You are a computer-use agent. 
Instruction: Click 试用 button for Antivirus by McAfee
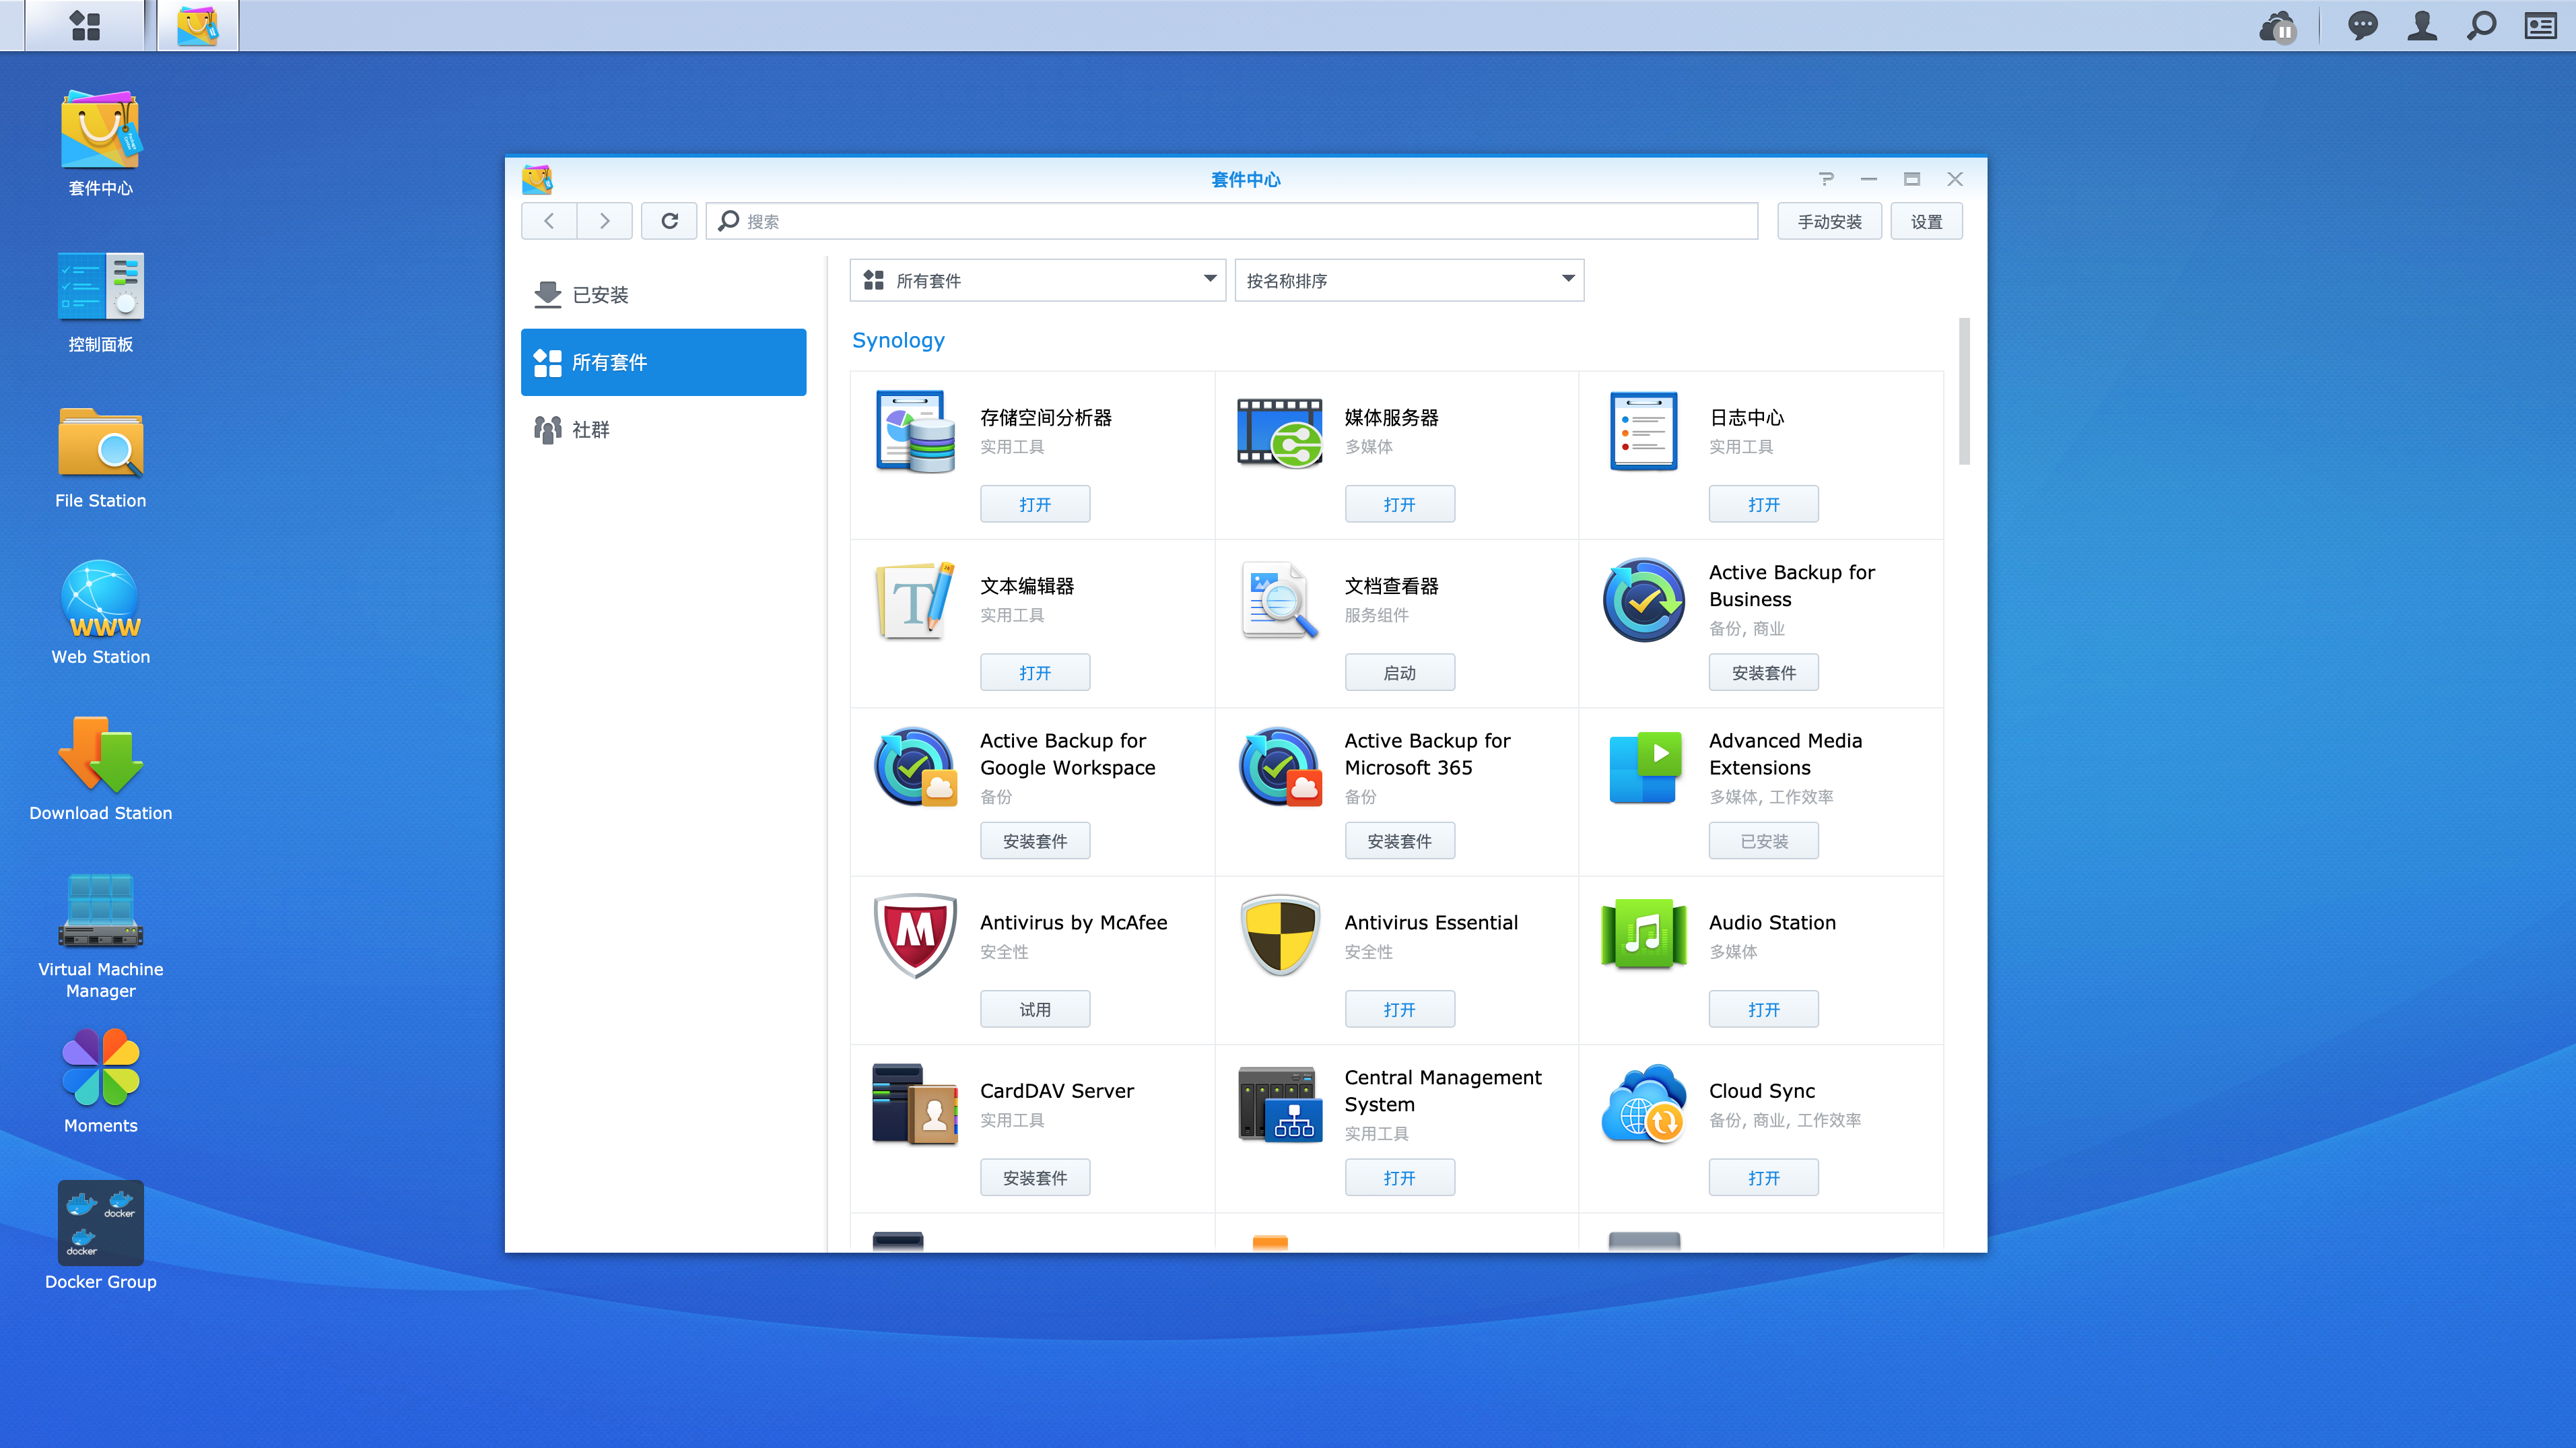click(x=1034, y=1010)
